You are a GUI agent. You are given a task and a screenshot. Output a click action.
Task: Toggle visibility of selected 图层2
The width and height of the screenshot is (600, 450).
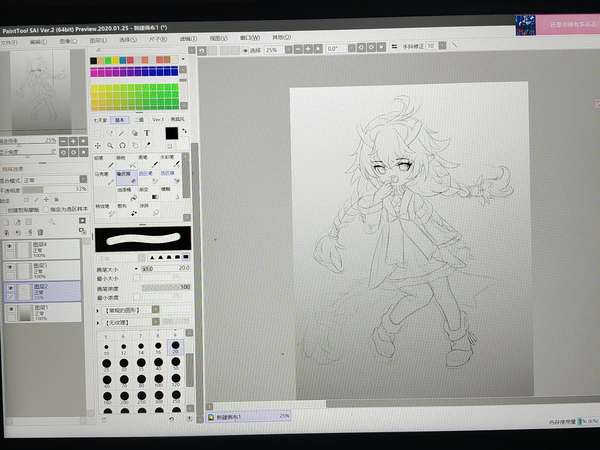pos(10,288)
